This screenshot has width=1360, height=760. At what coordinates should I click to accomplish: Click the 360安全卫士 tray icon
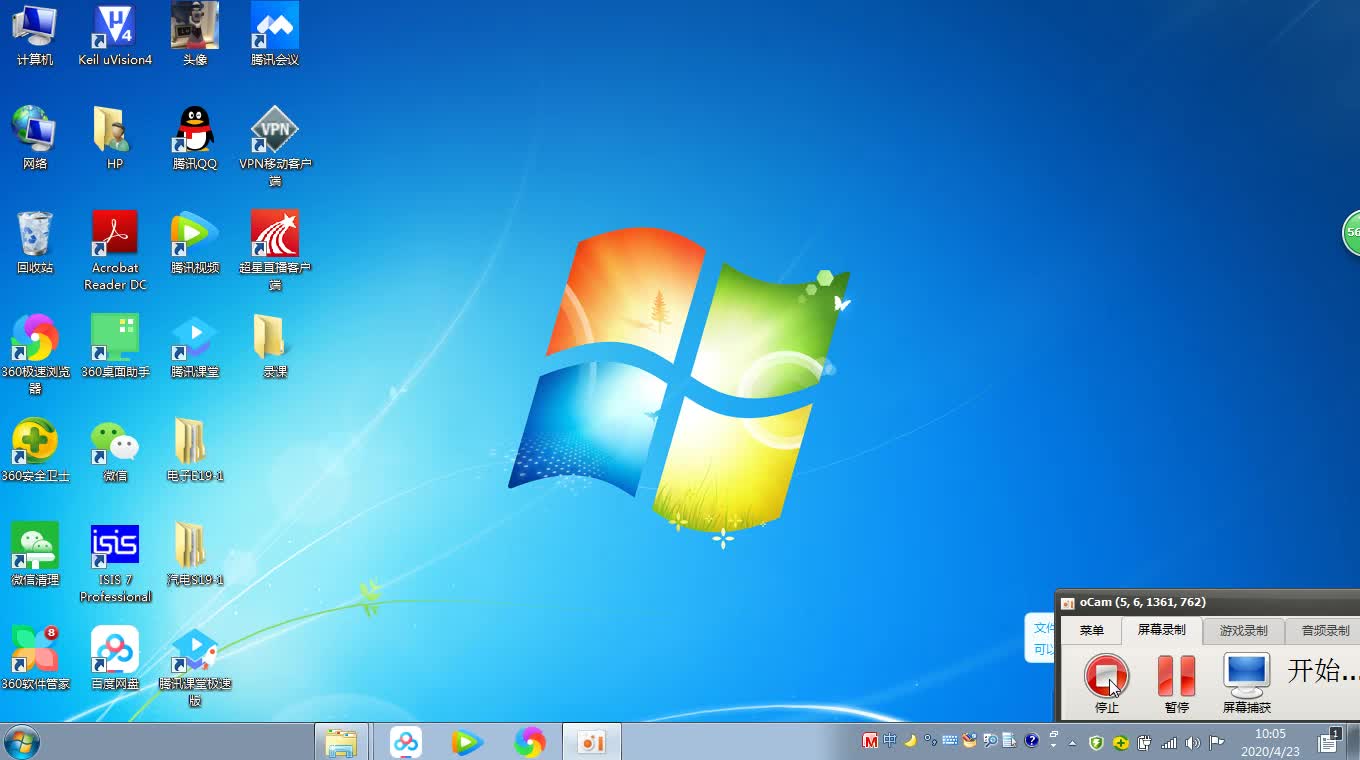click(1121, 743)
